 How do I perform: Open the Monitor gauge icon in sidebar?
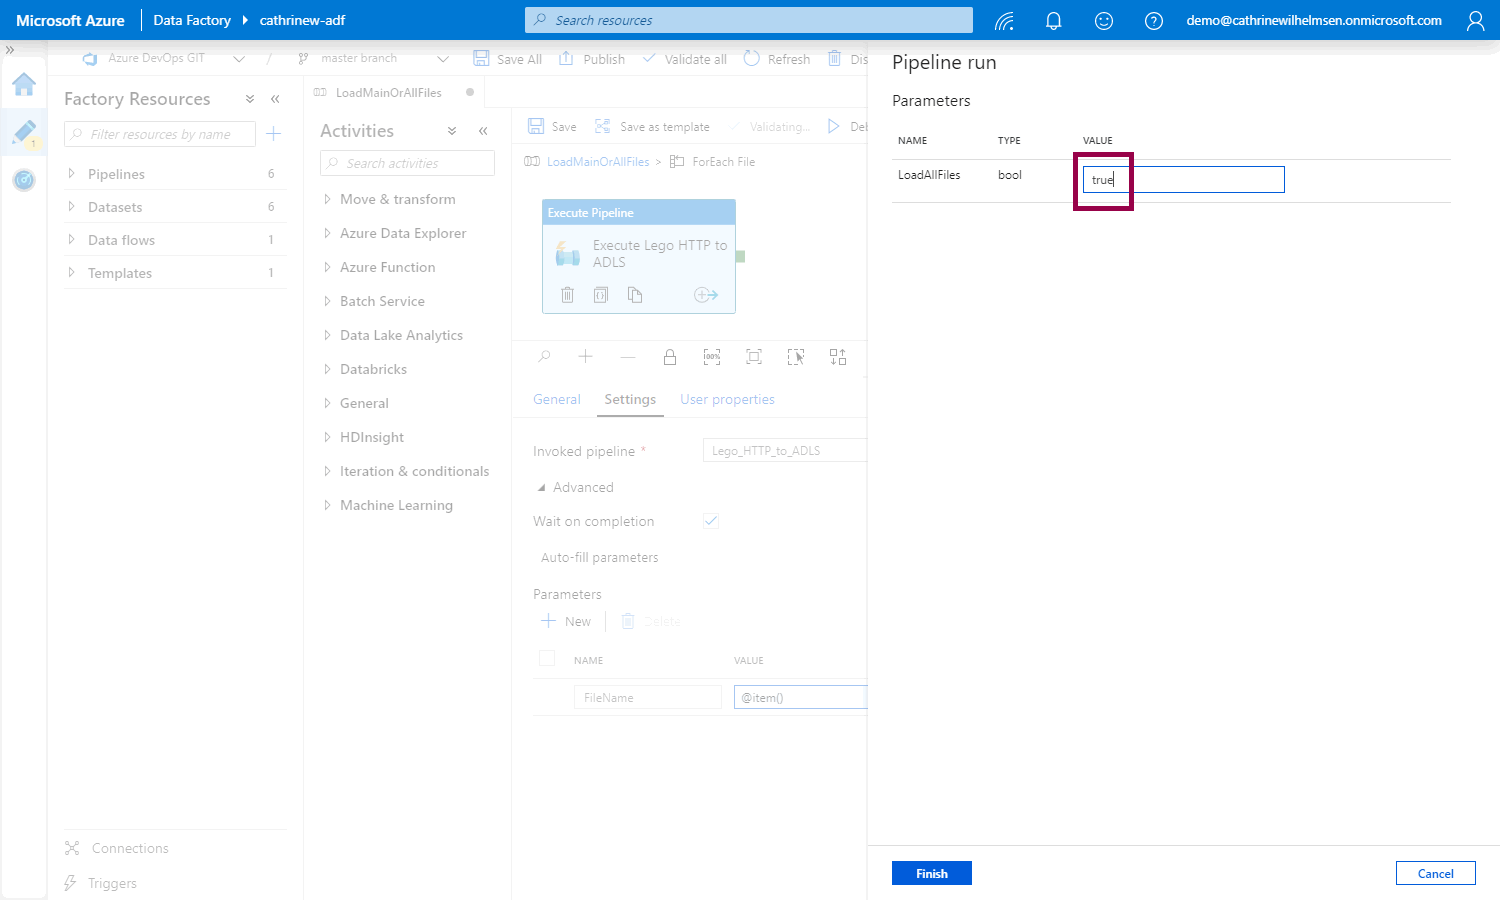[x=24, y=180]
